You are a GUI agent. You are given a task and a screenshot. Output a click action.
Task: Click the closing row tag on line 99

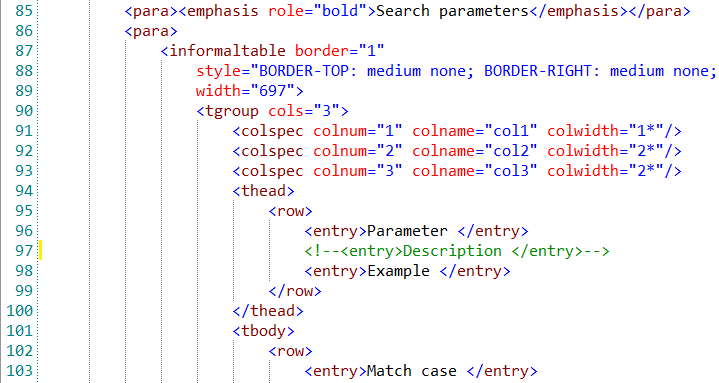295,291
